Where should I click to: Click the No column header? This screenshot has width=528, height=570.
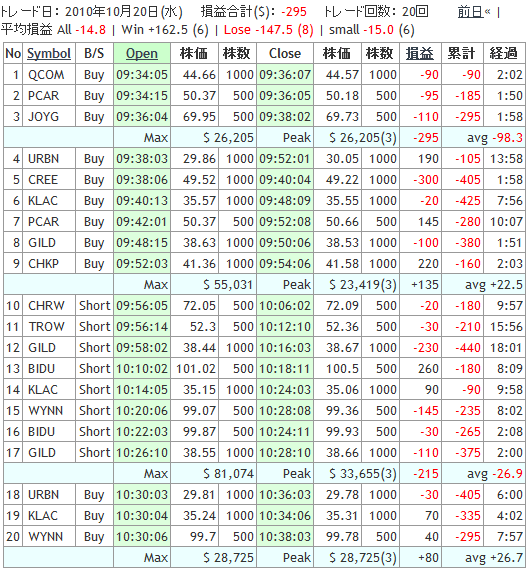coord(13,53)
